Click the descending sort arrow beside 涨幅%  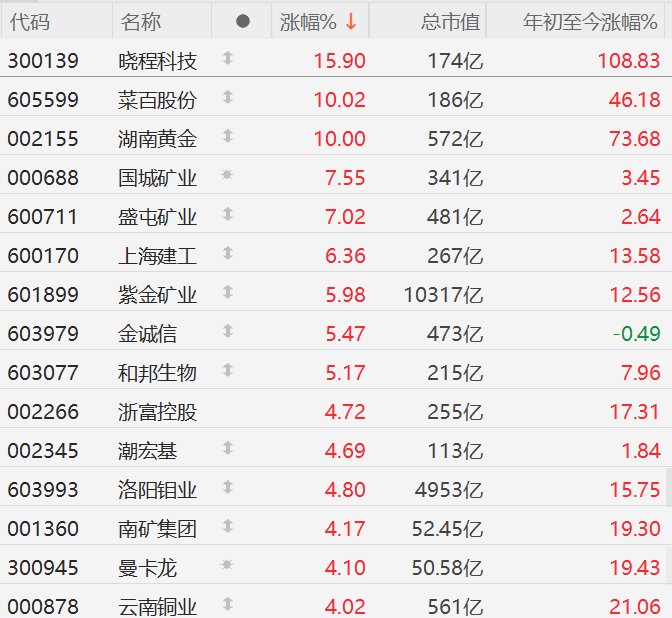pyautogui.click(x=351, y=21)
